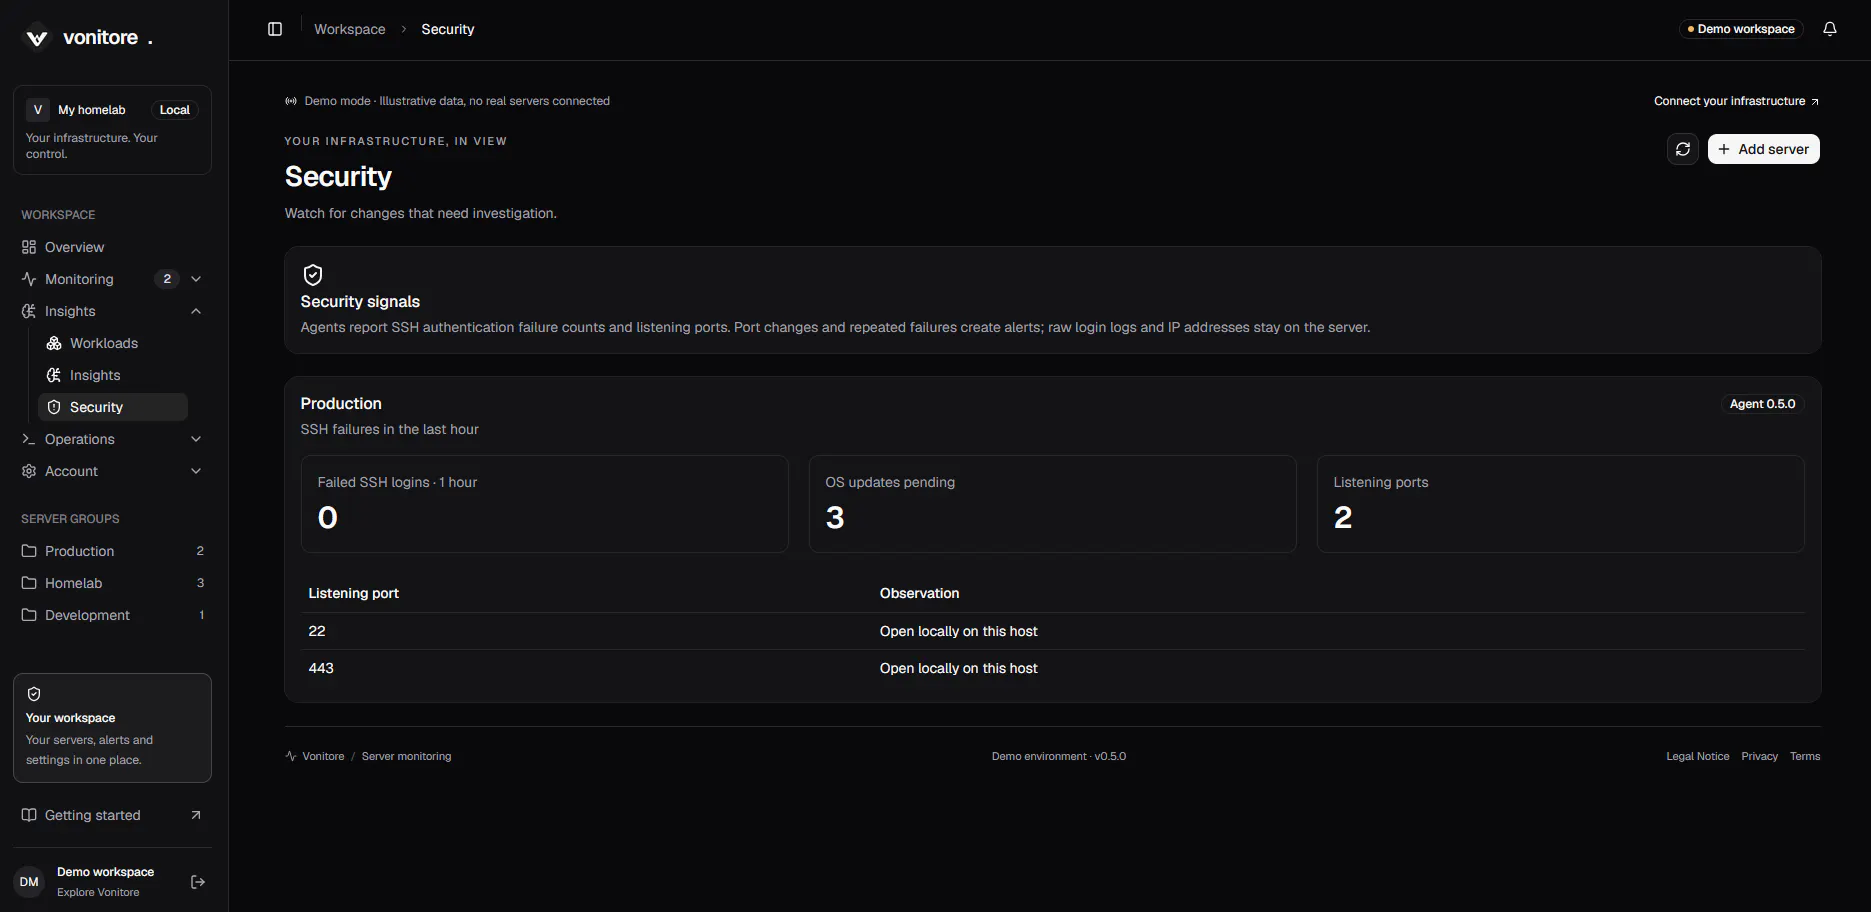Click the Vonitore logo icon

pyautogui.click(x=37, y=38)
